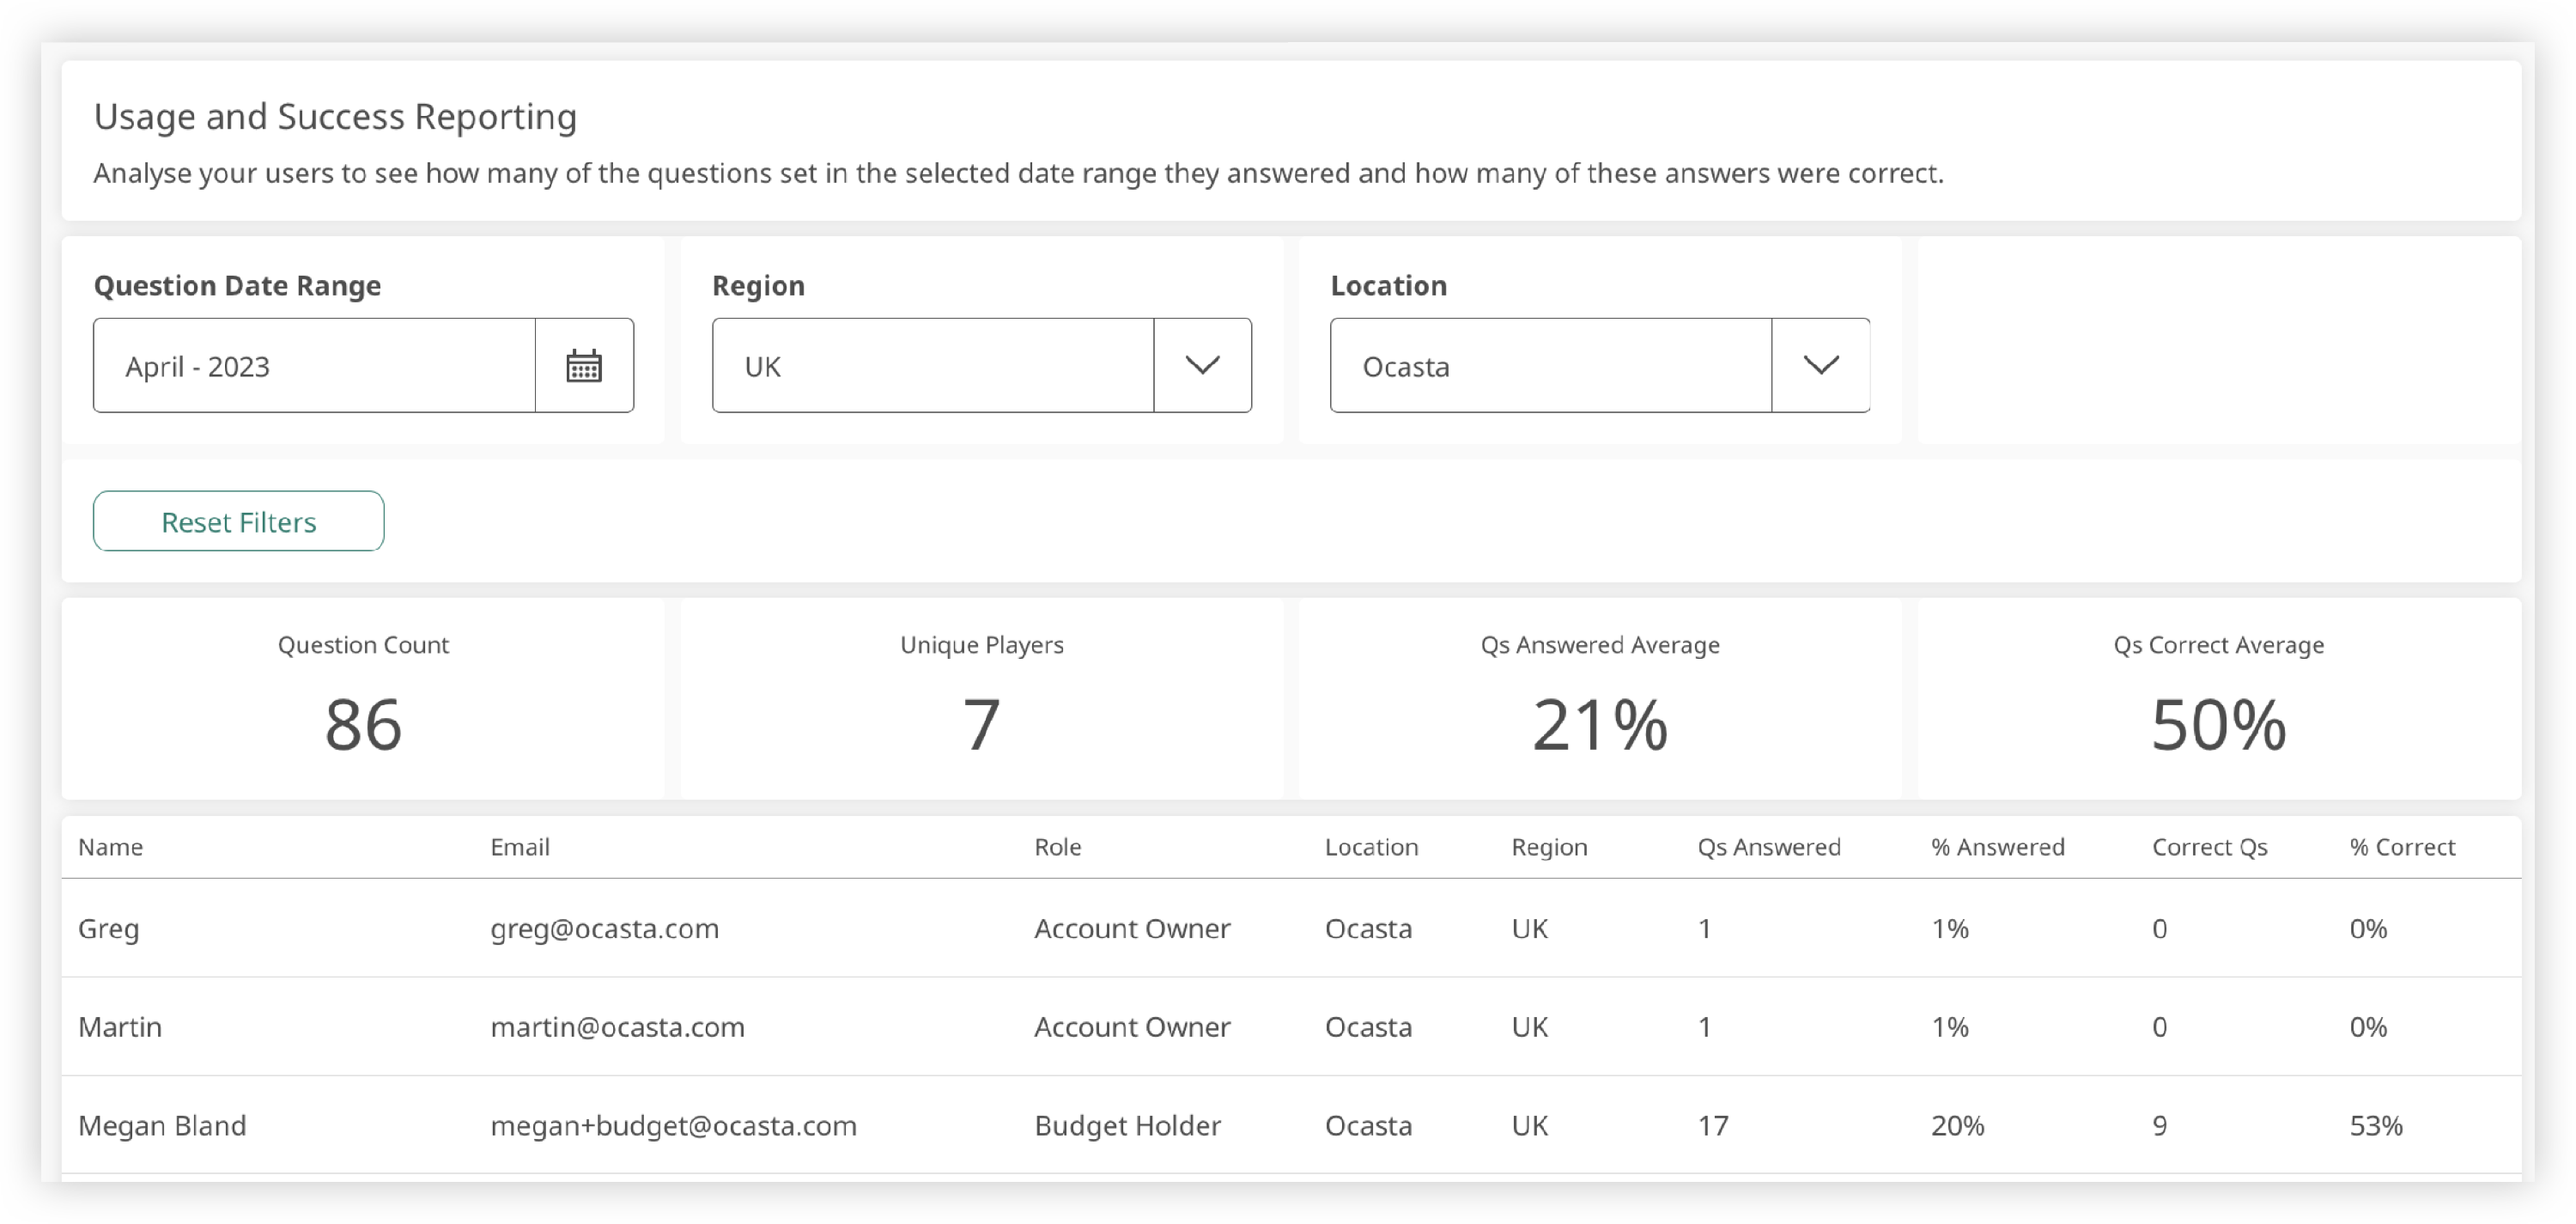Sort by % Answered column header
Viewport: 2576px width, 1224px height.
point(1997,847)
